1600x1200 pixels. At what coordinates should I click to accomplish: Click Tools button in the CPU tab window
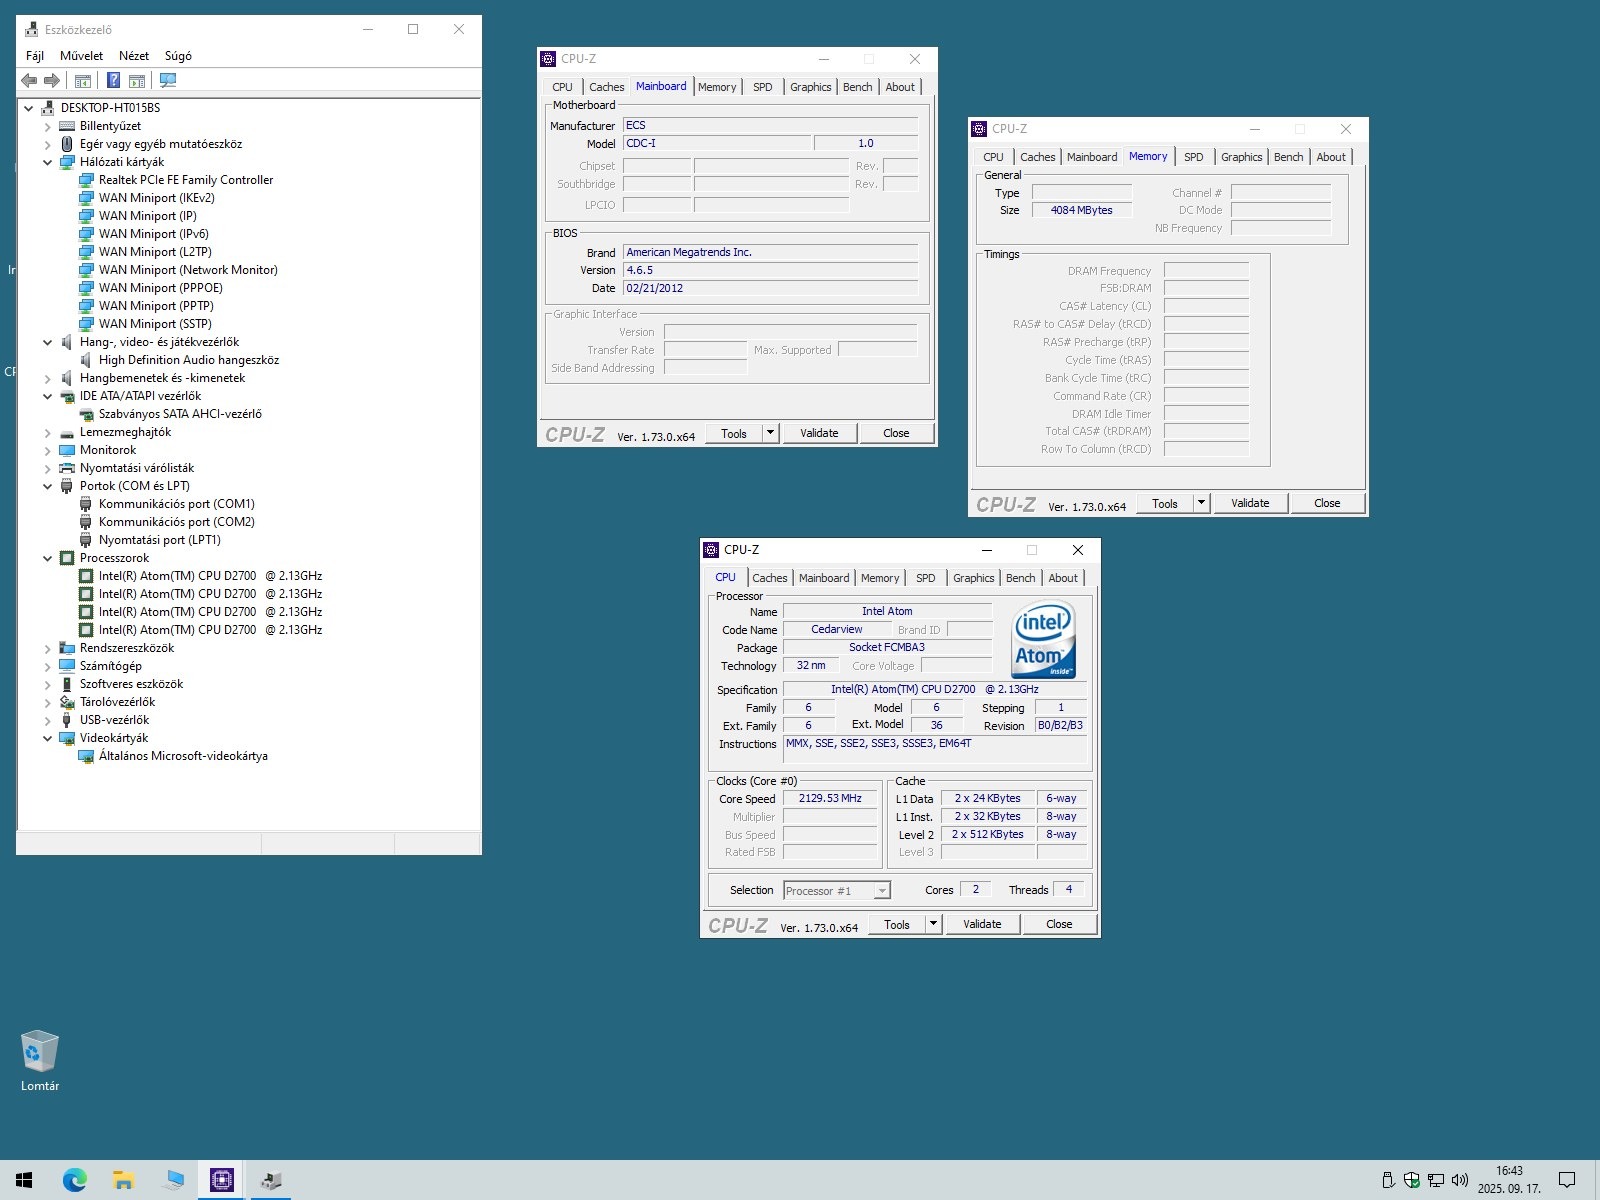point(896,925)
